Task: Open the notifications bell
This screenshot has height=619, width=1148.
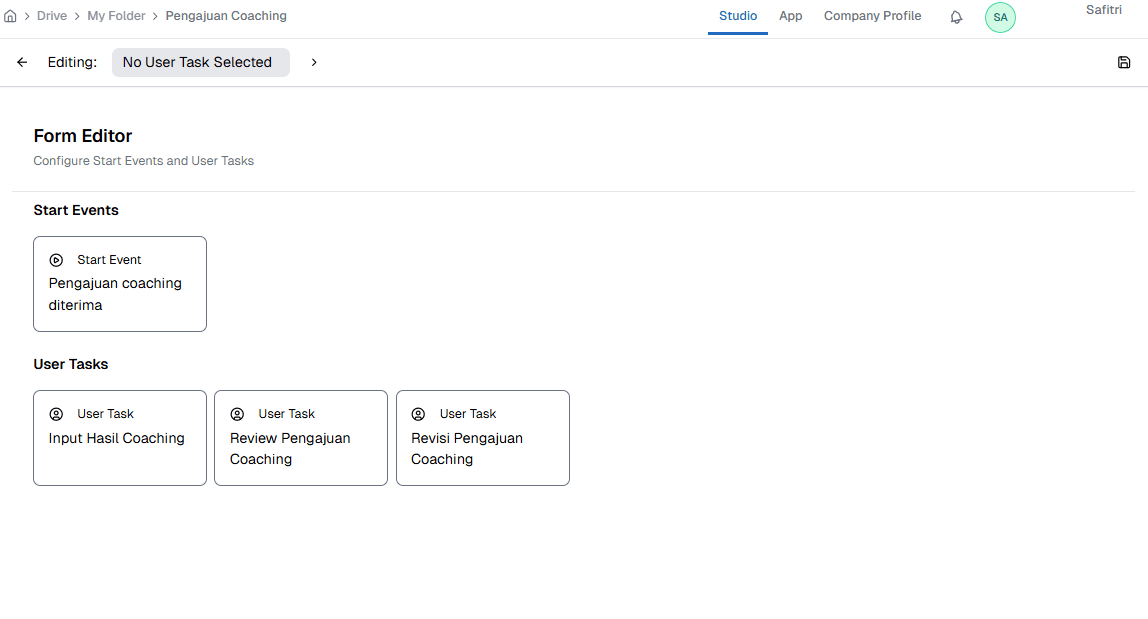Action: (x=956, y=17)
